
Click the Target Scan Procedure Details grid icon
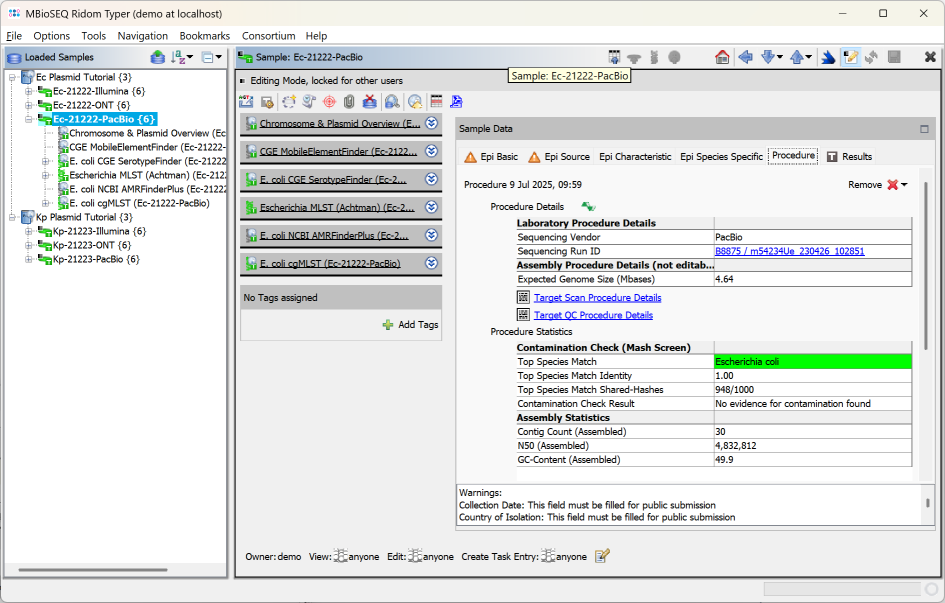(x=523, y=298)
